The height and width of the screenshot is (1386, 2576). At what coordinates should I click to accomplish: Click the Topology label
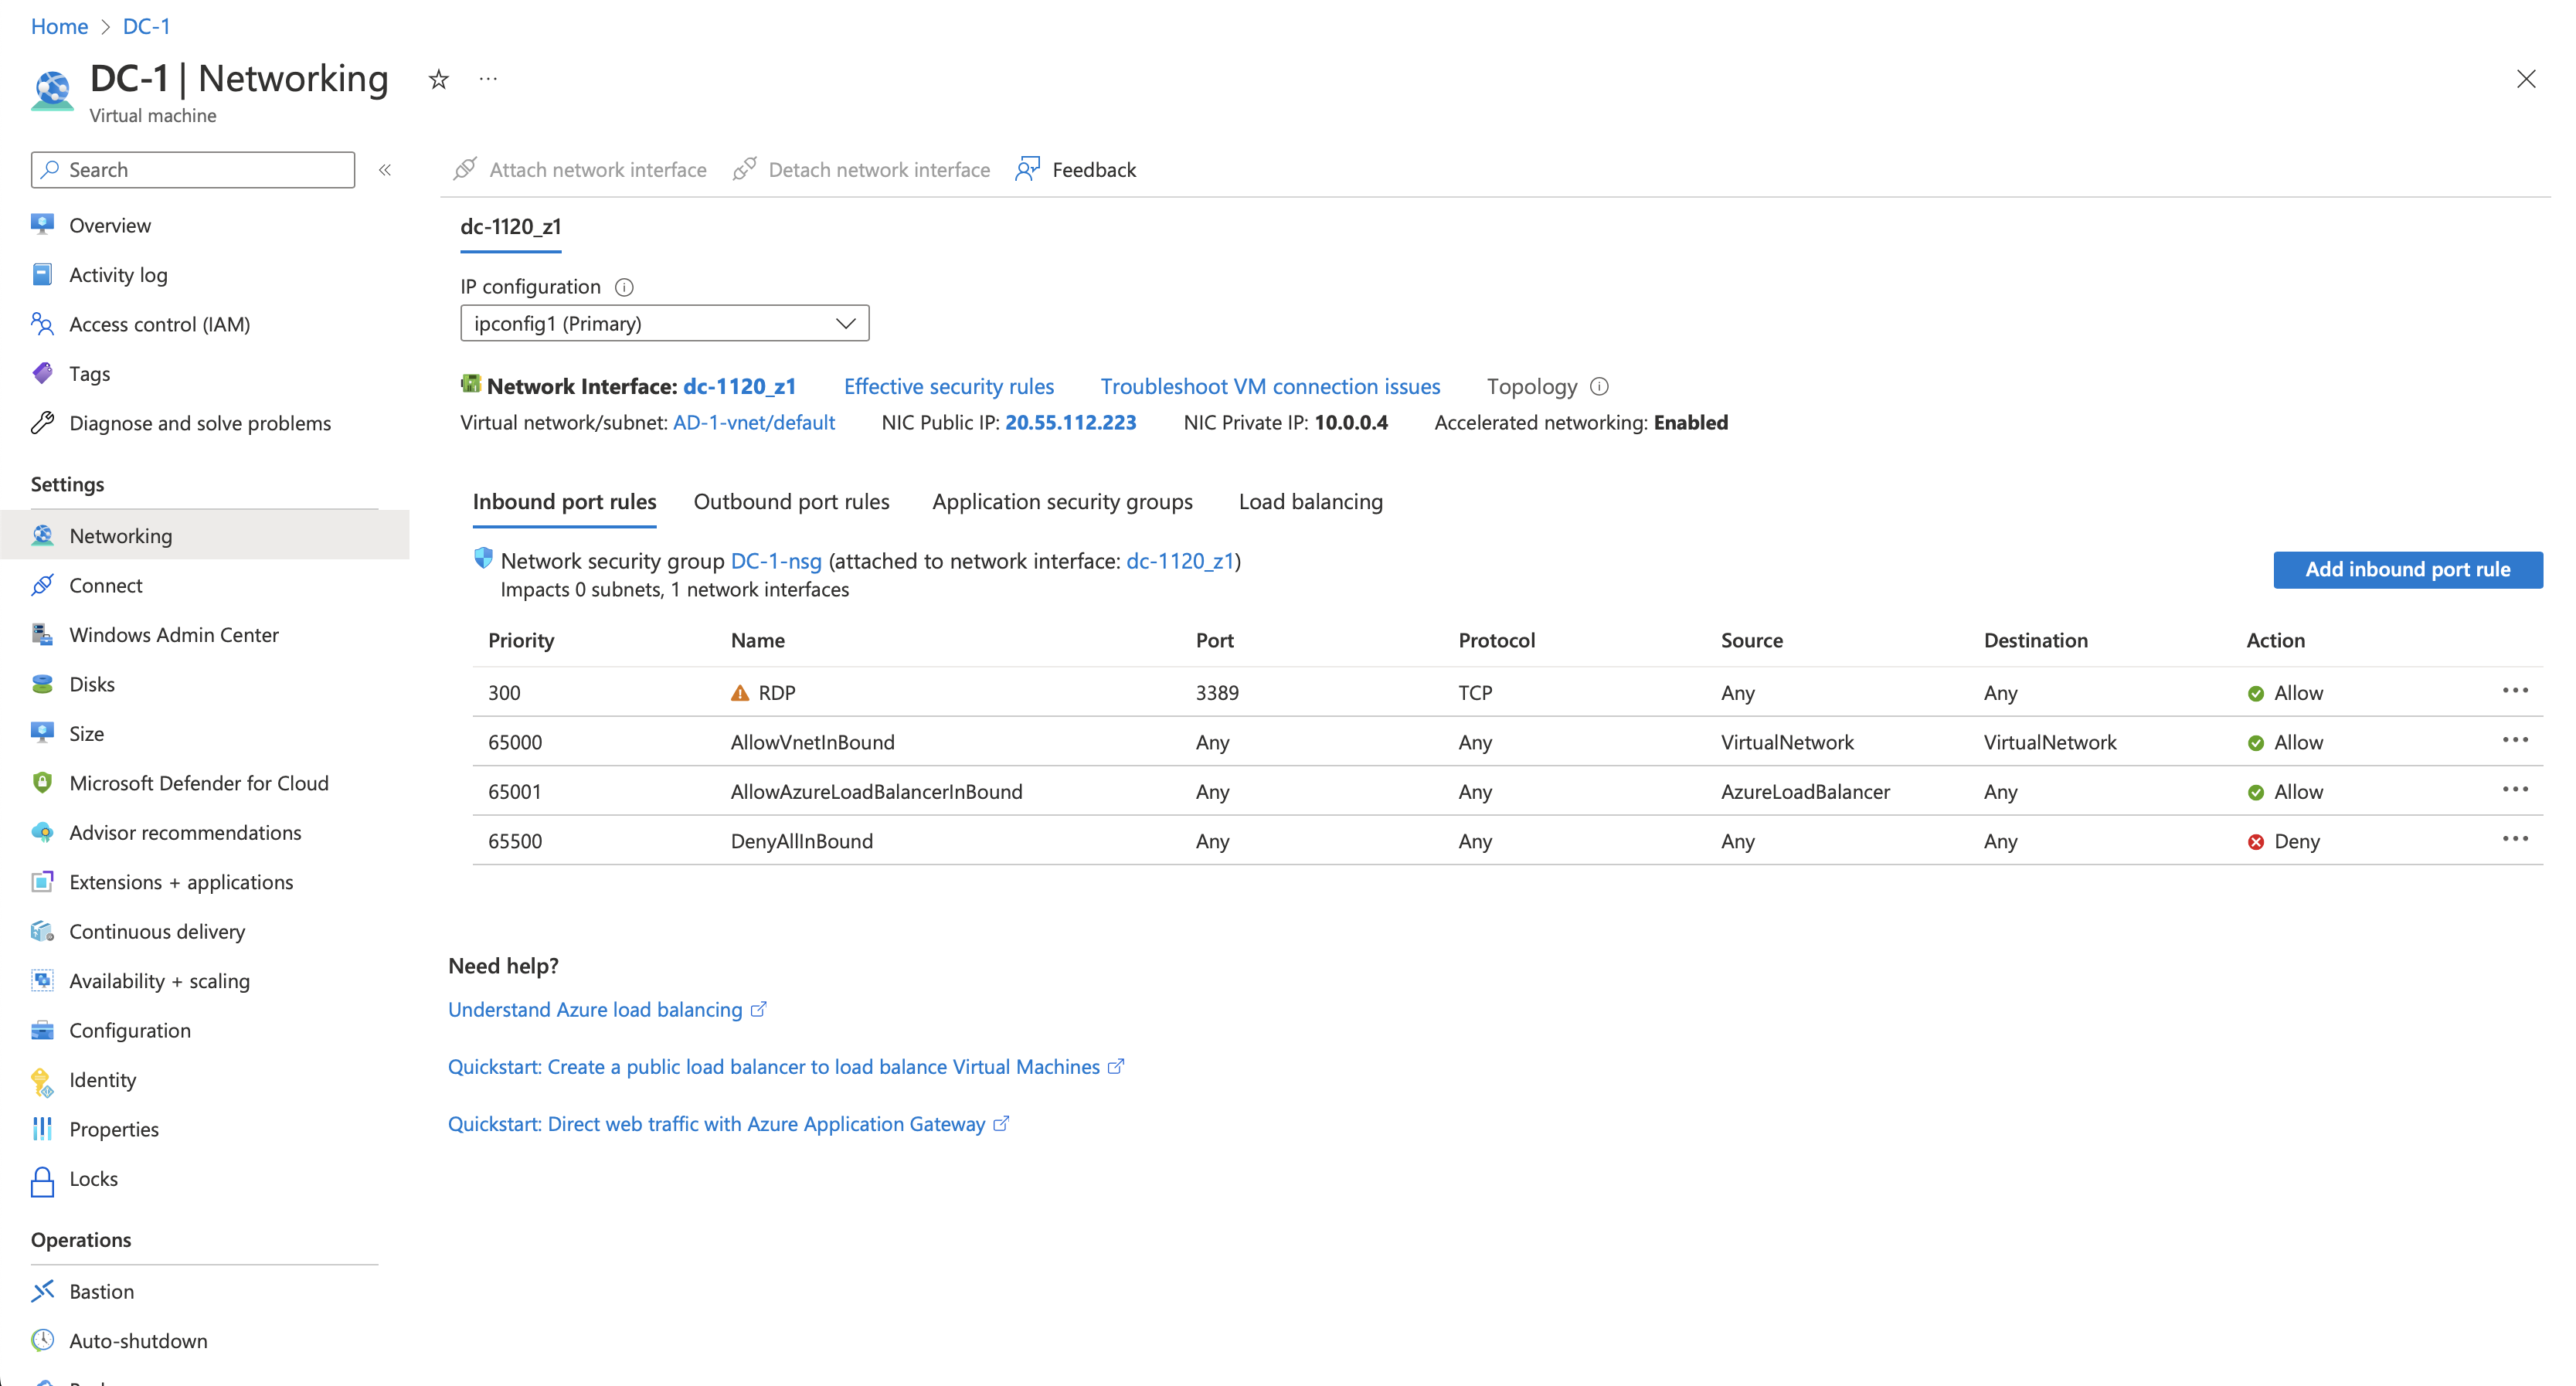coord(1531,386)
